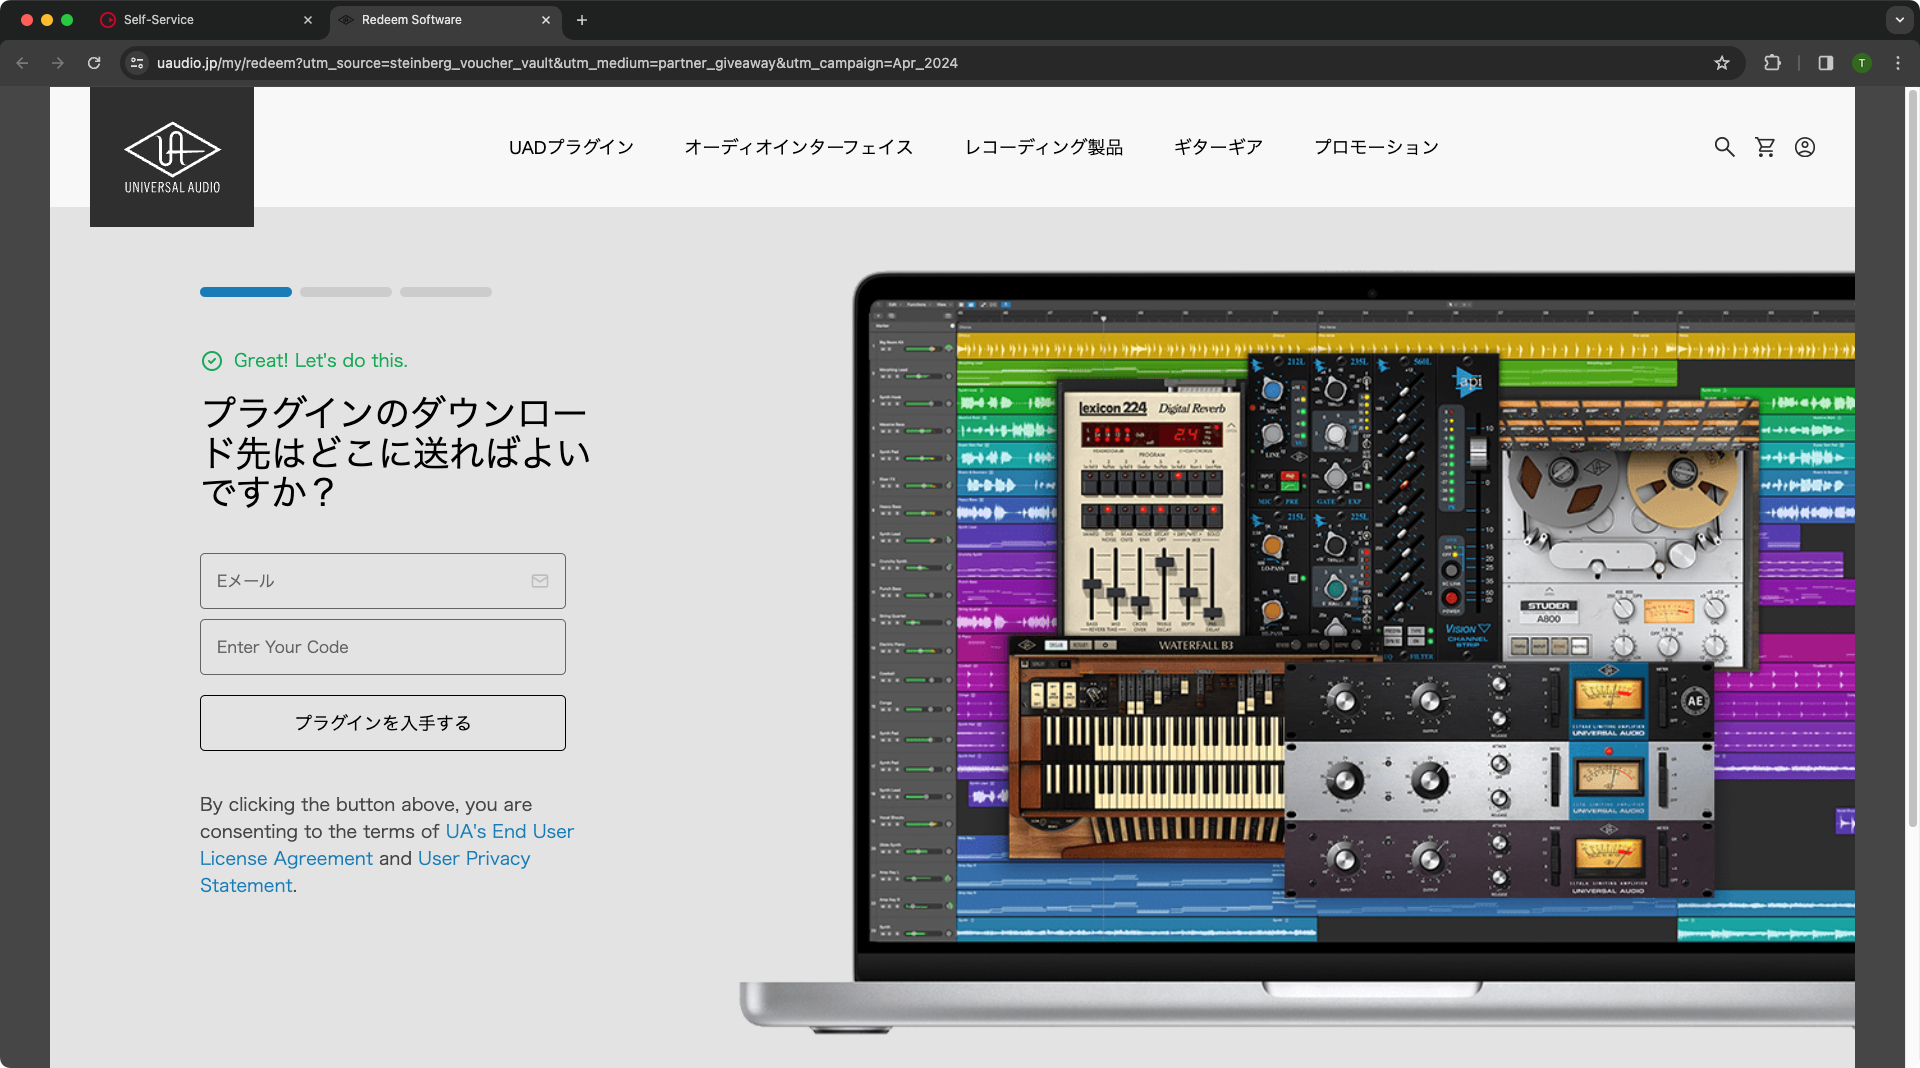Click the browser address bar URL
This screenshot has height=1068, width=1920.
(557, 63)
